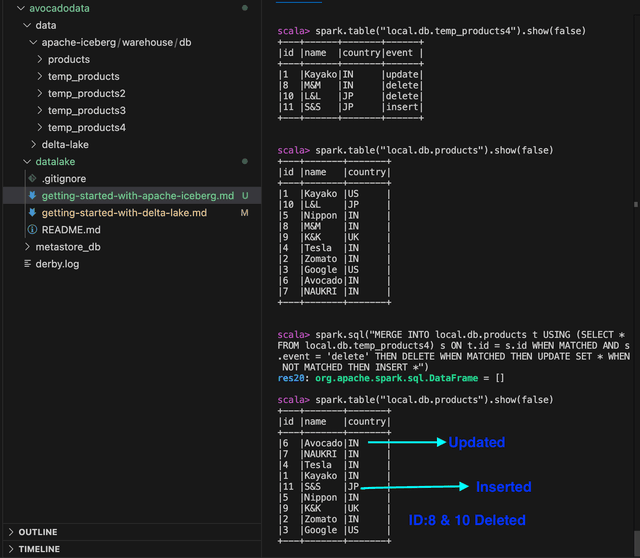Select the metastore_db folder
The width and height of the screenshot is (640, 558).
(68, 247)
